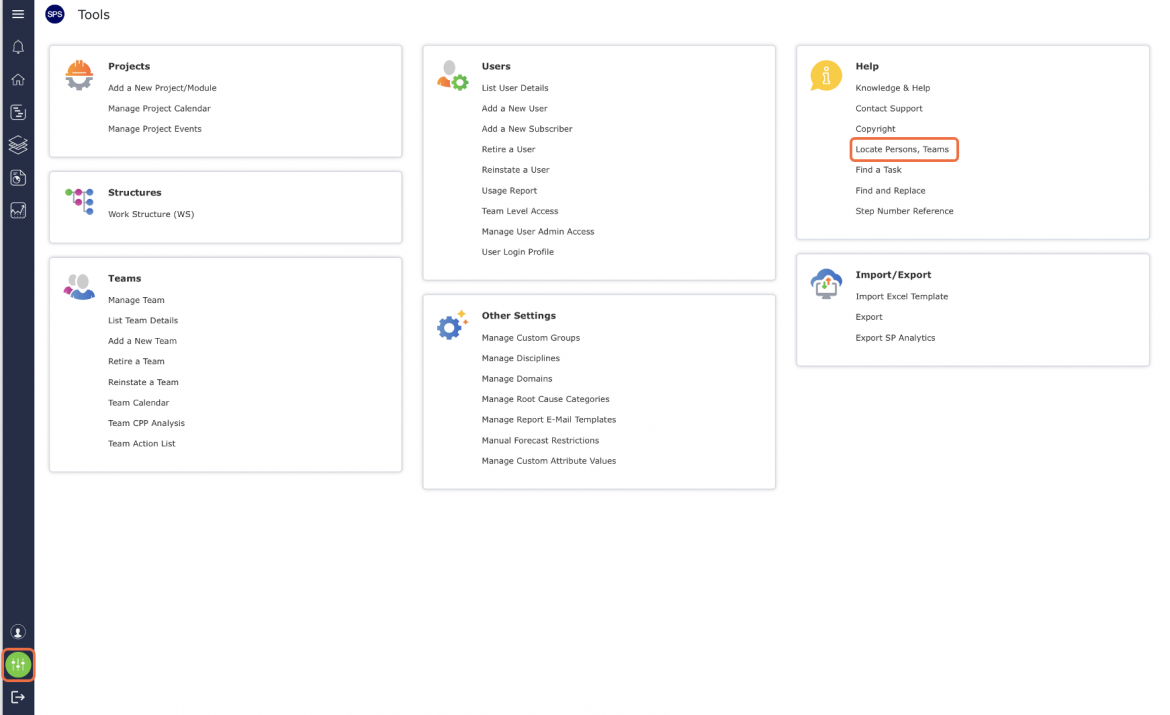
Task: Click the Projects hard hat icon
Action: [x=79, y=75]
